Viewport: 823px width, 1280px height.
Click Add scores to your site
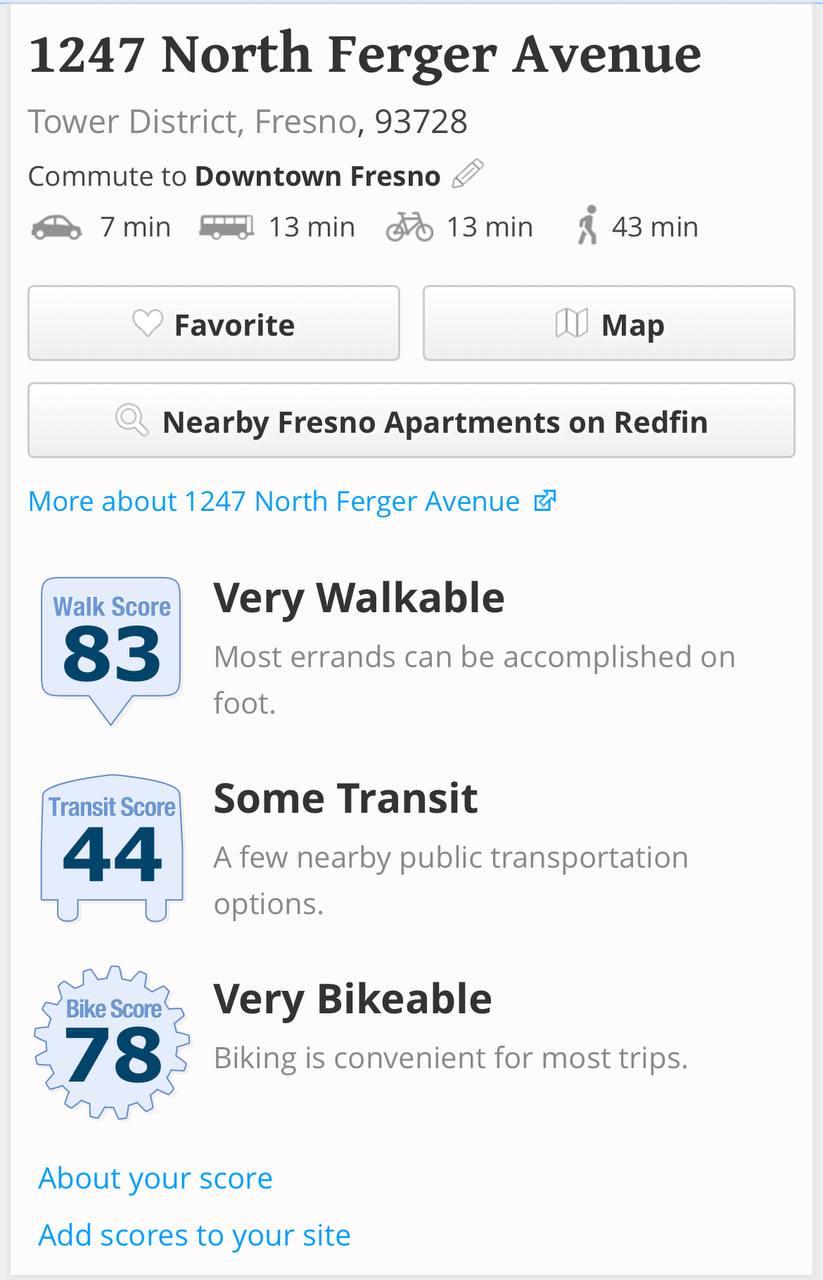point(194,1235)
